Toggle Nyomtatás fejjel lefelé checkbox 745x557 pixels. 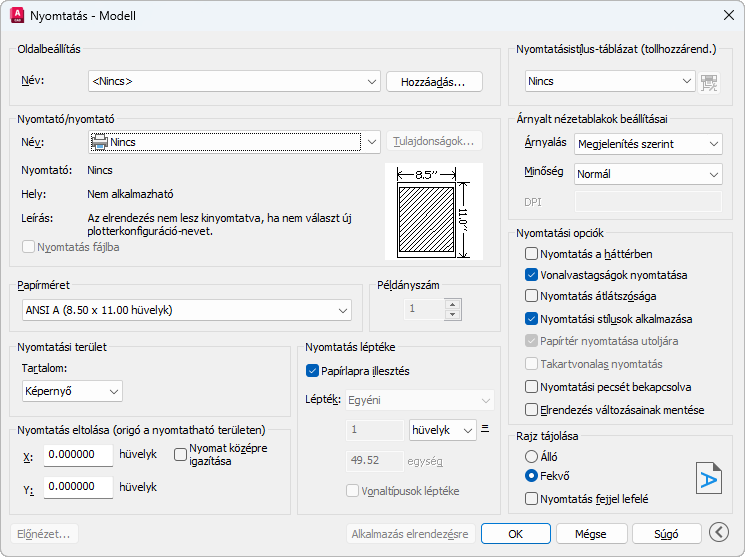point(532,498)
